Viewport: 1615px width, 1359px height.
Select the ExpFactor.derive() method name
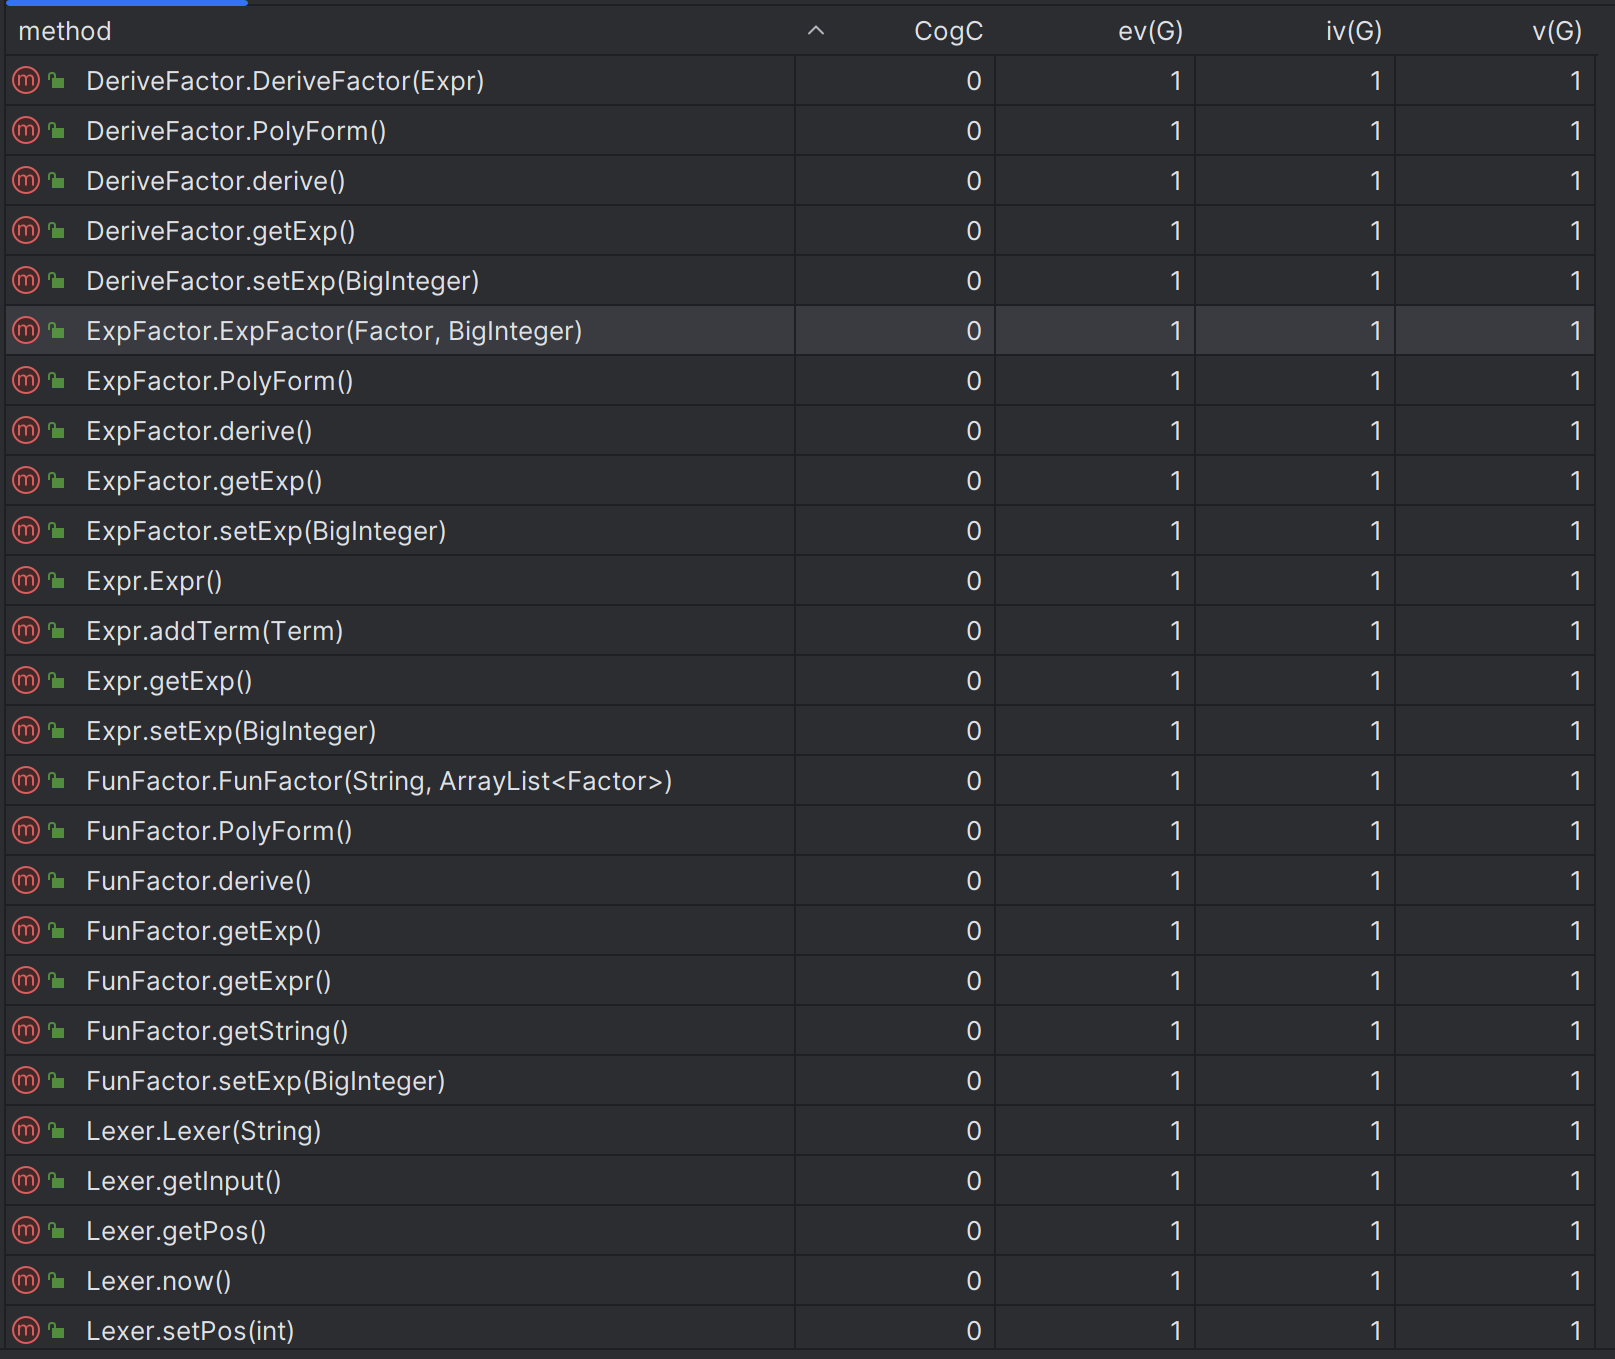pyautogui.click(x=199, y=431)
